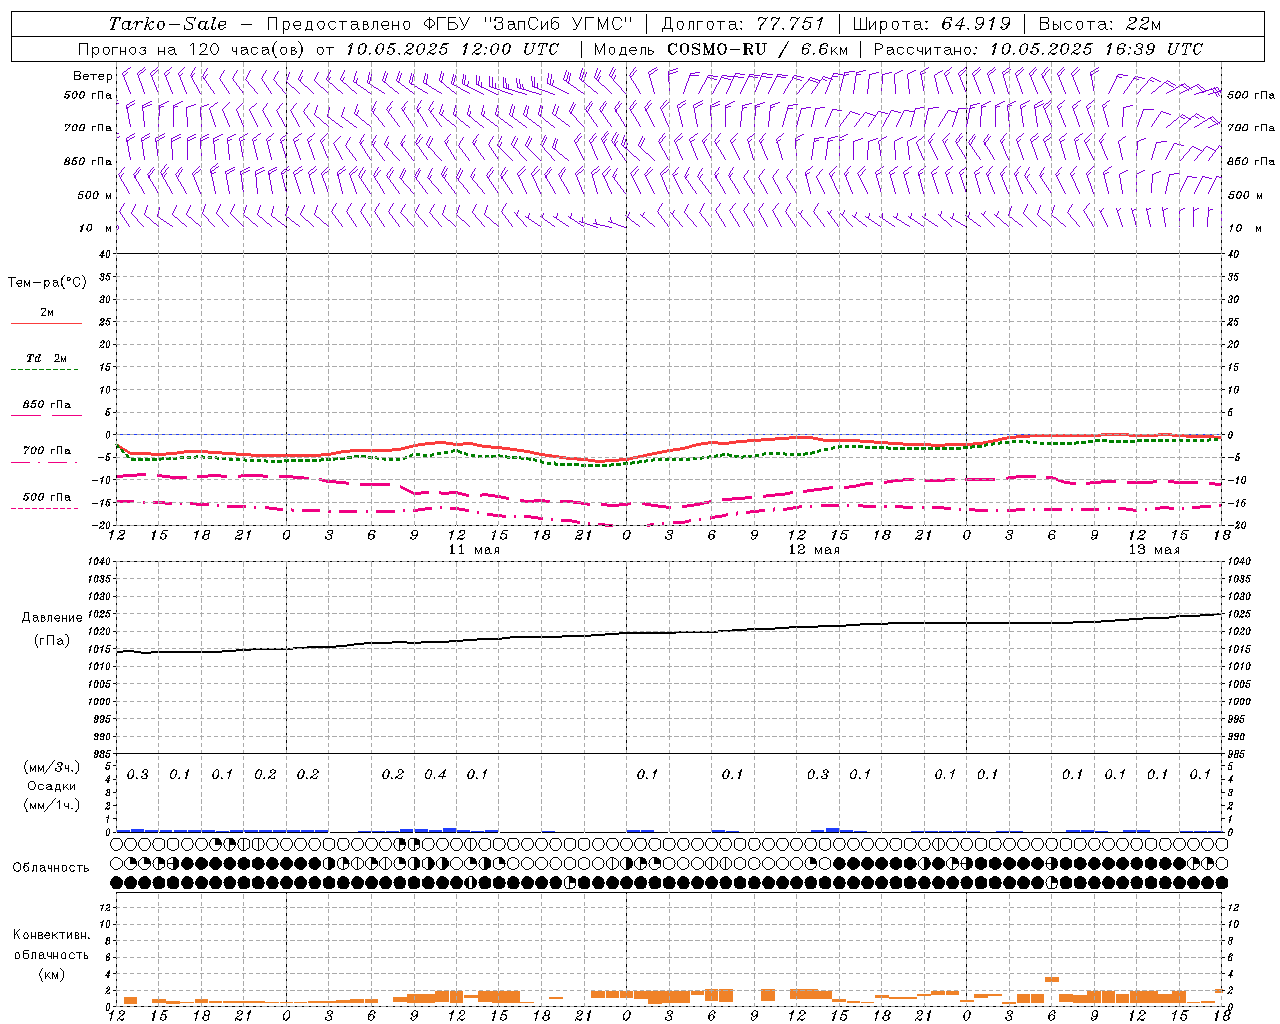Click "Прогноз на 120 часа(ов)" forecast text

click(191, 49)
